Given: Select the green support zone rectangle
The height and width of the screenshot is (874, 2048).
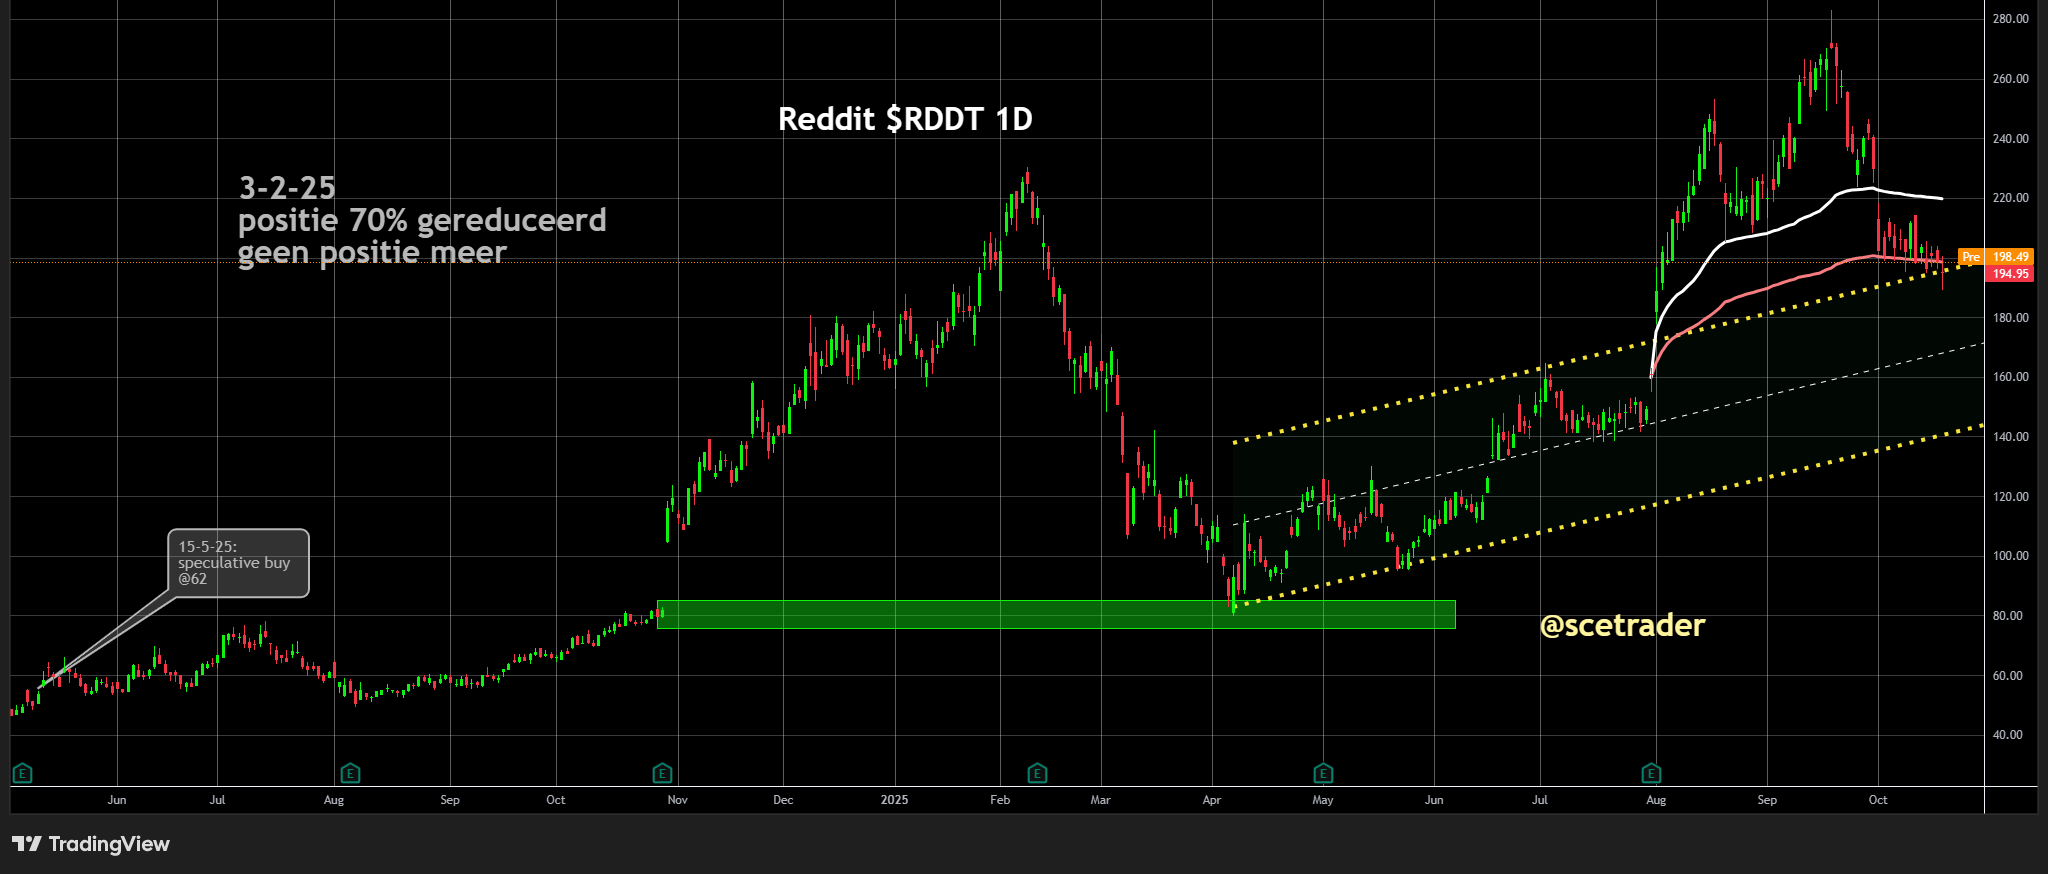Looking at the screenshot, I should click(x=1055, y=614).
